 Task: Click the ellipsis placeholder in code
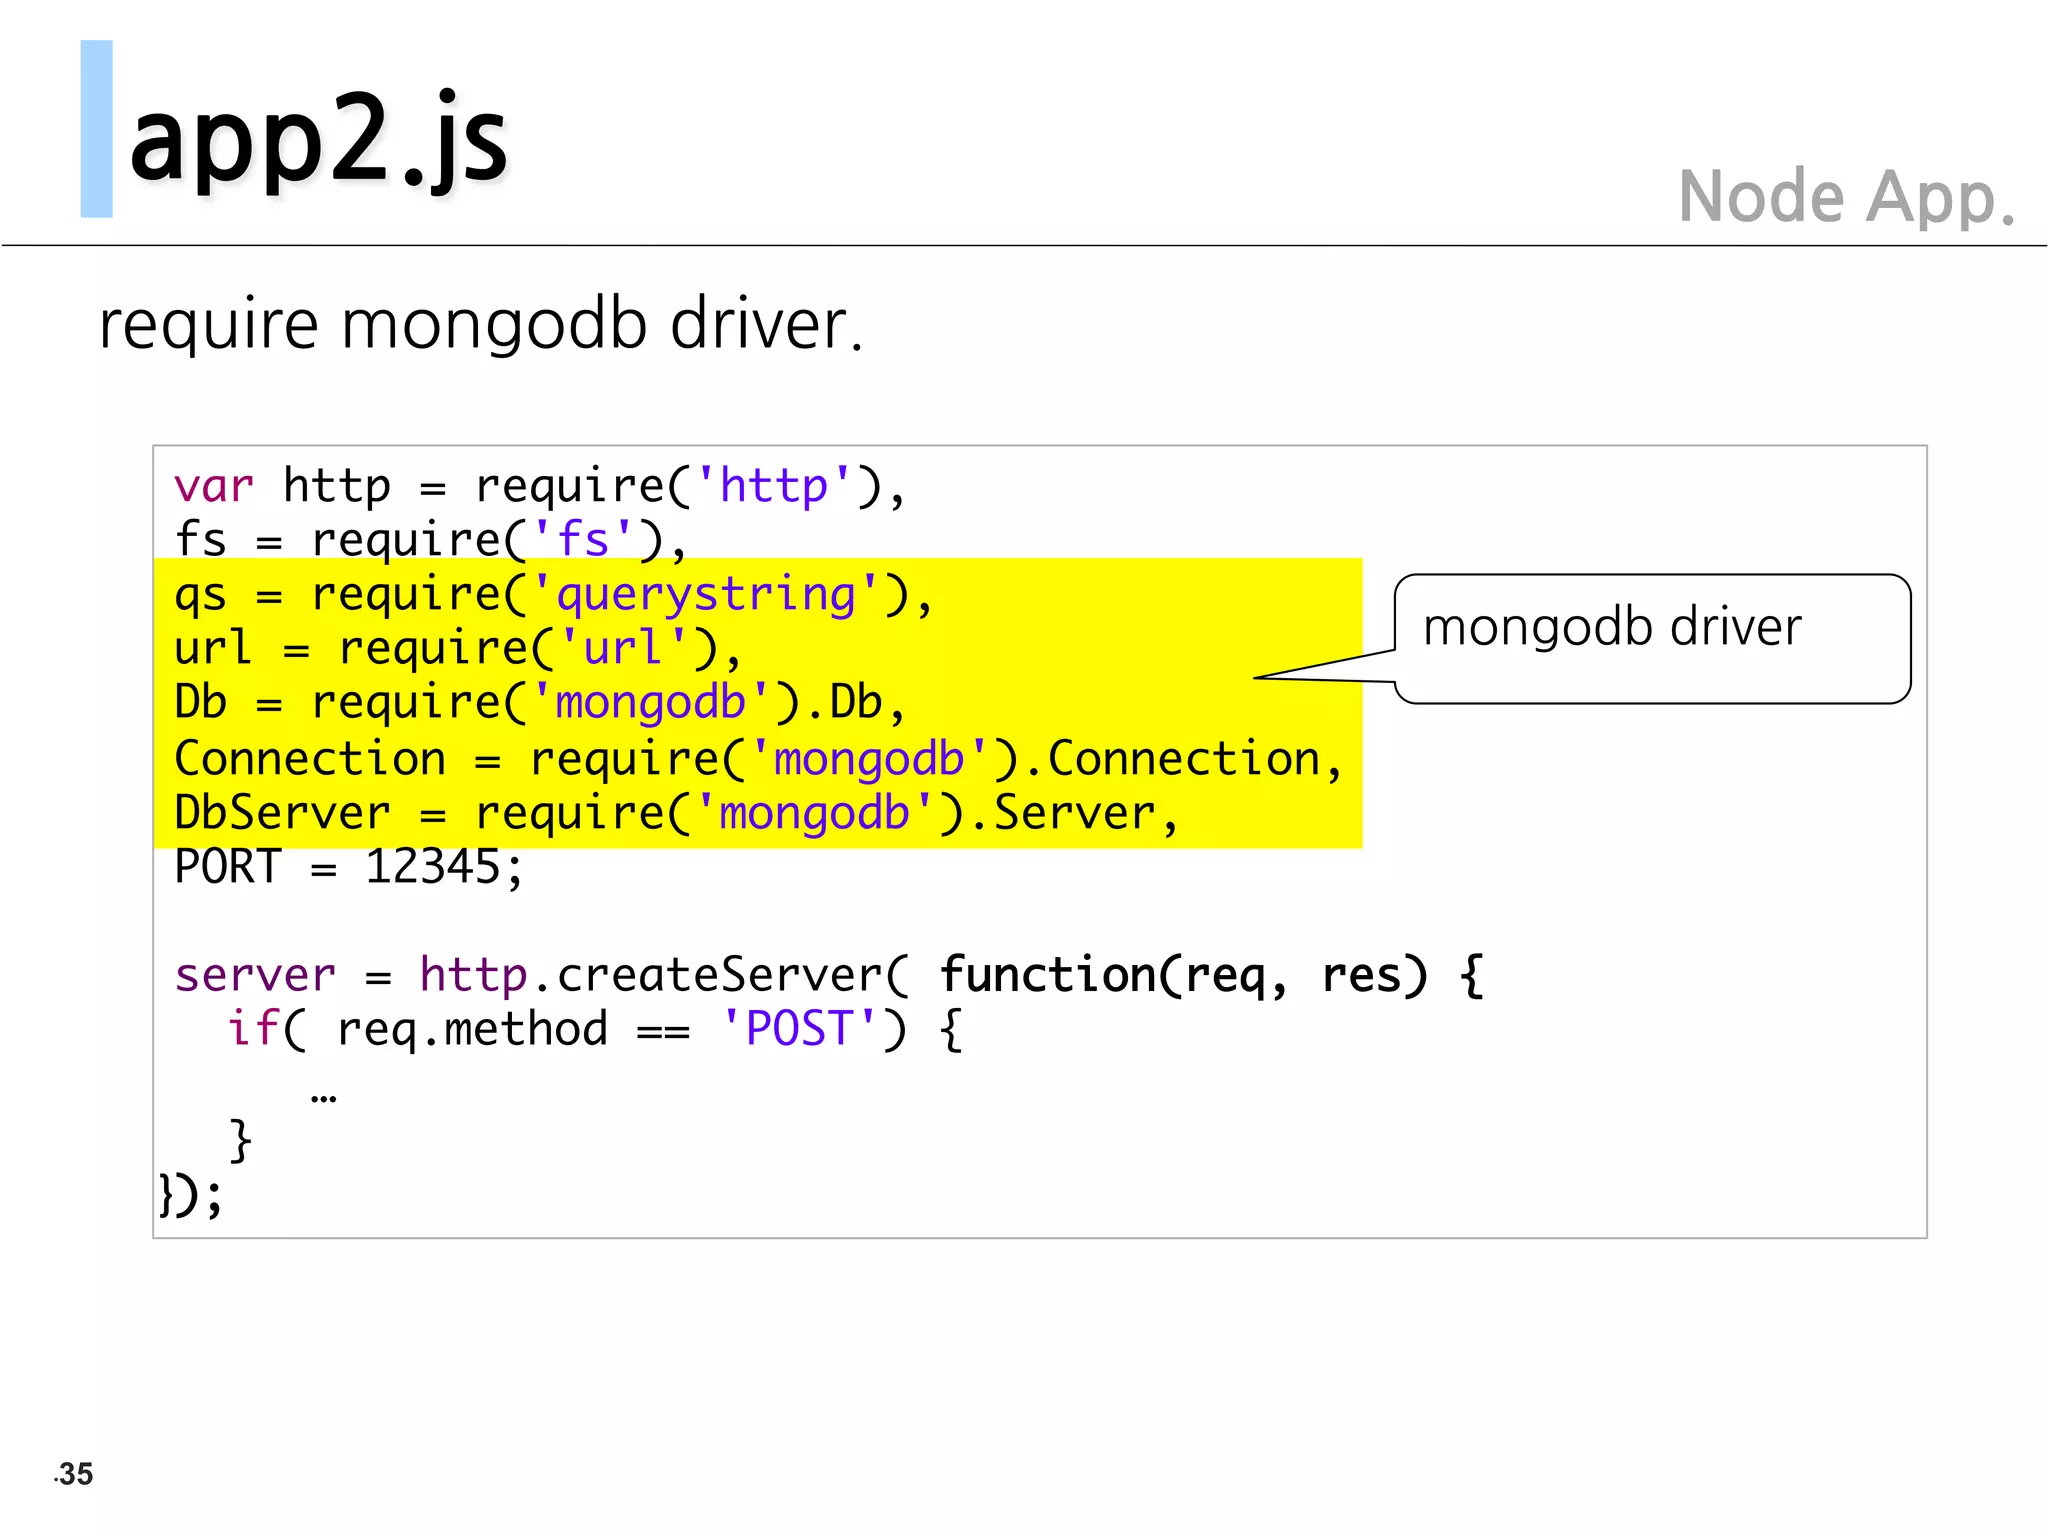tap(323, 1098)
